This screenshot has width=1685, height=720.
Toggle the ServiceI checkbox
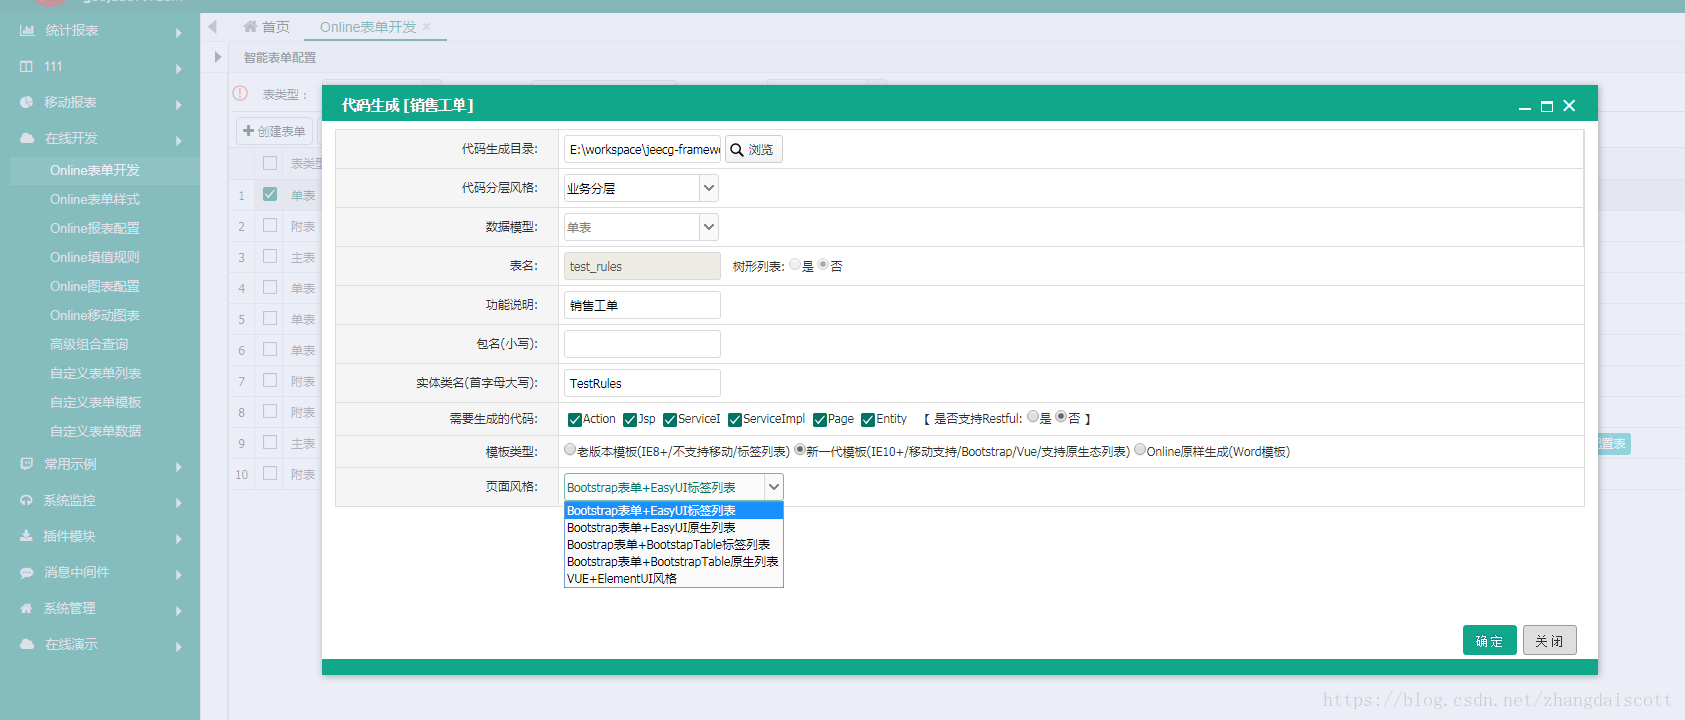670,420
